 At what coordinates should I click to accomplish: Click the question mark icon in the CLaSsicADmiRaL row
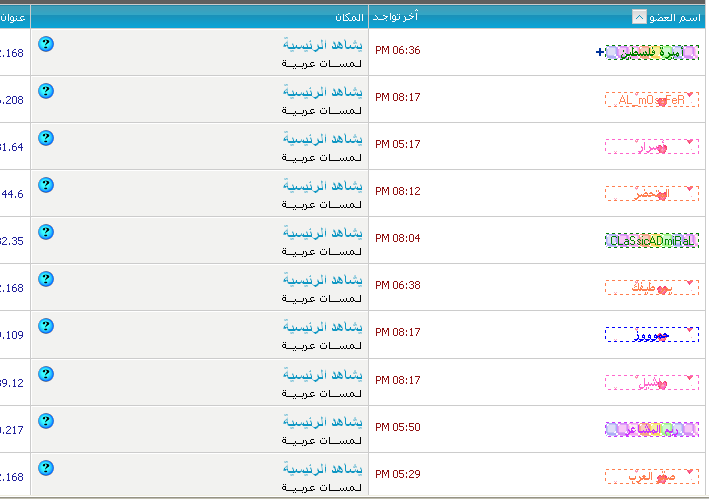[45, 232]
